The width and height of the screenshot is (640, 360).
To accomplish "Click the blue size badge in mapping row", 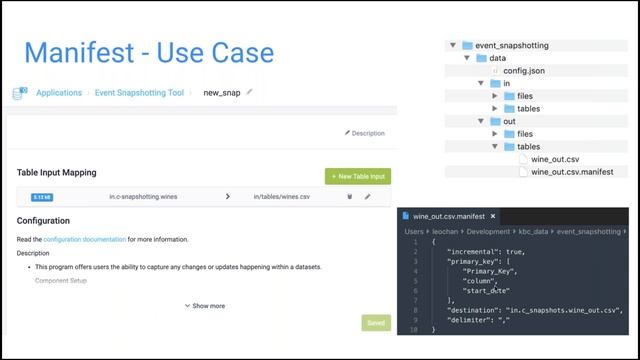I will 42,197.
